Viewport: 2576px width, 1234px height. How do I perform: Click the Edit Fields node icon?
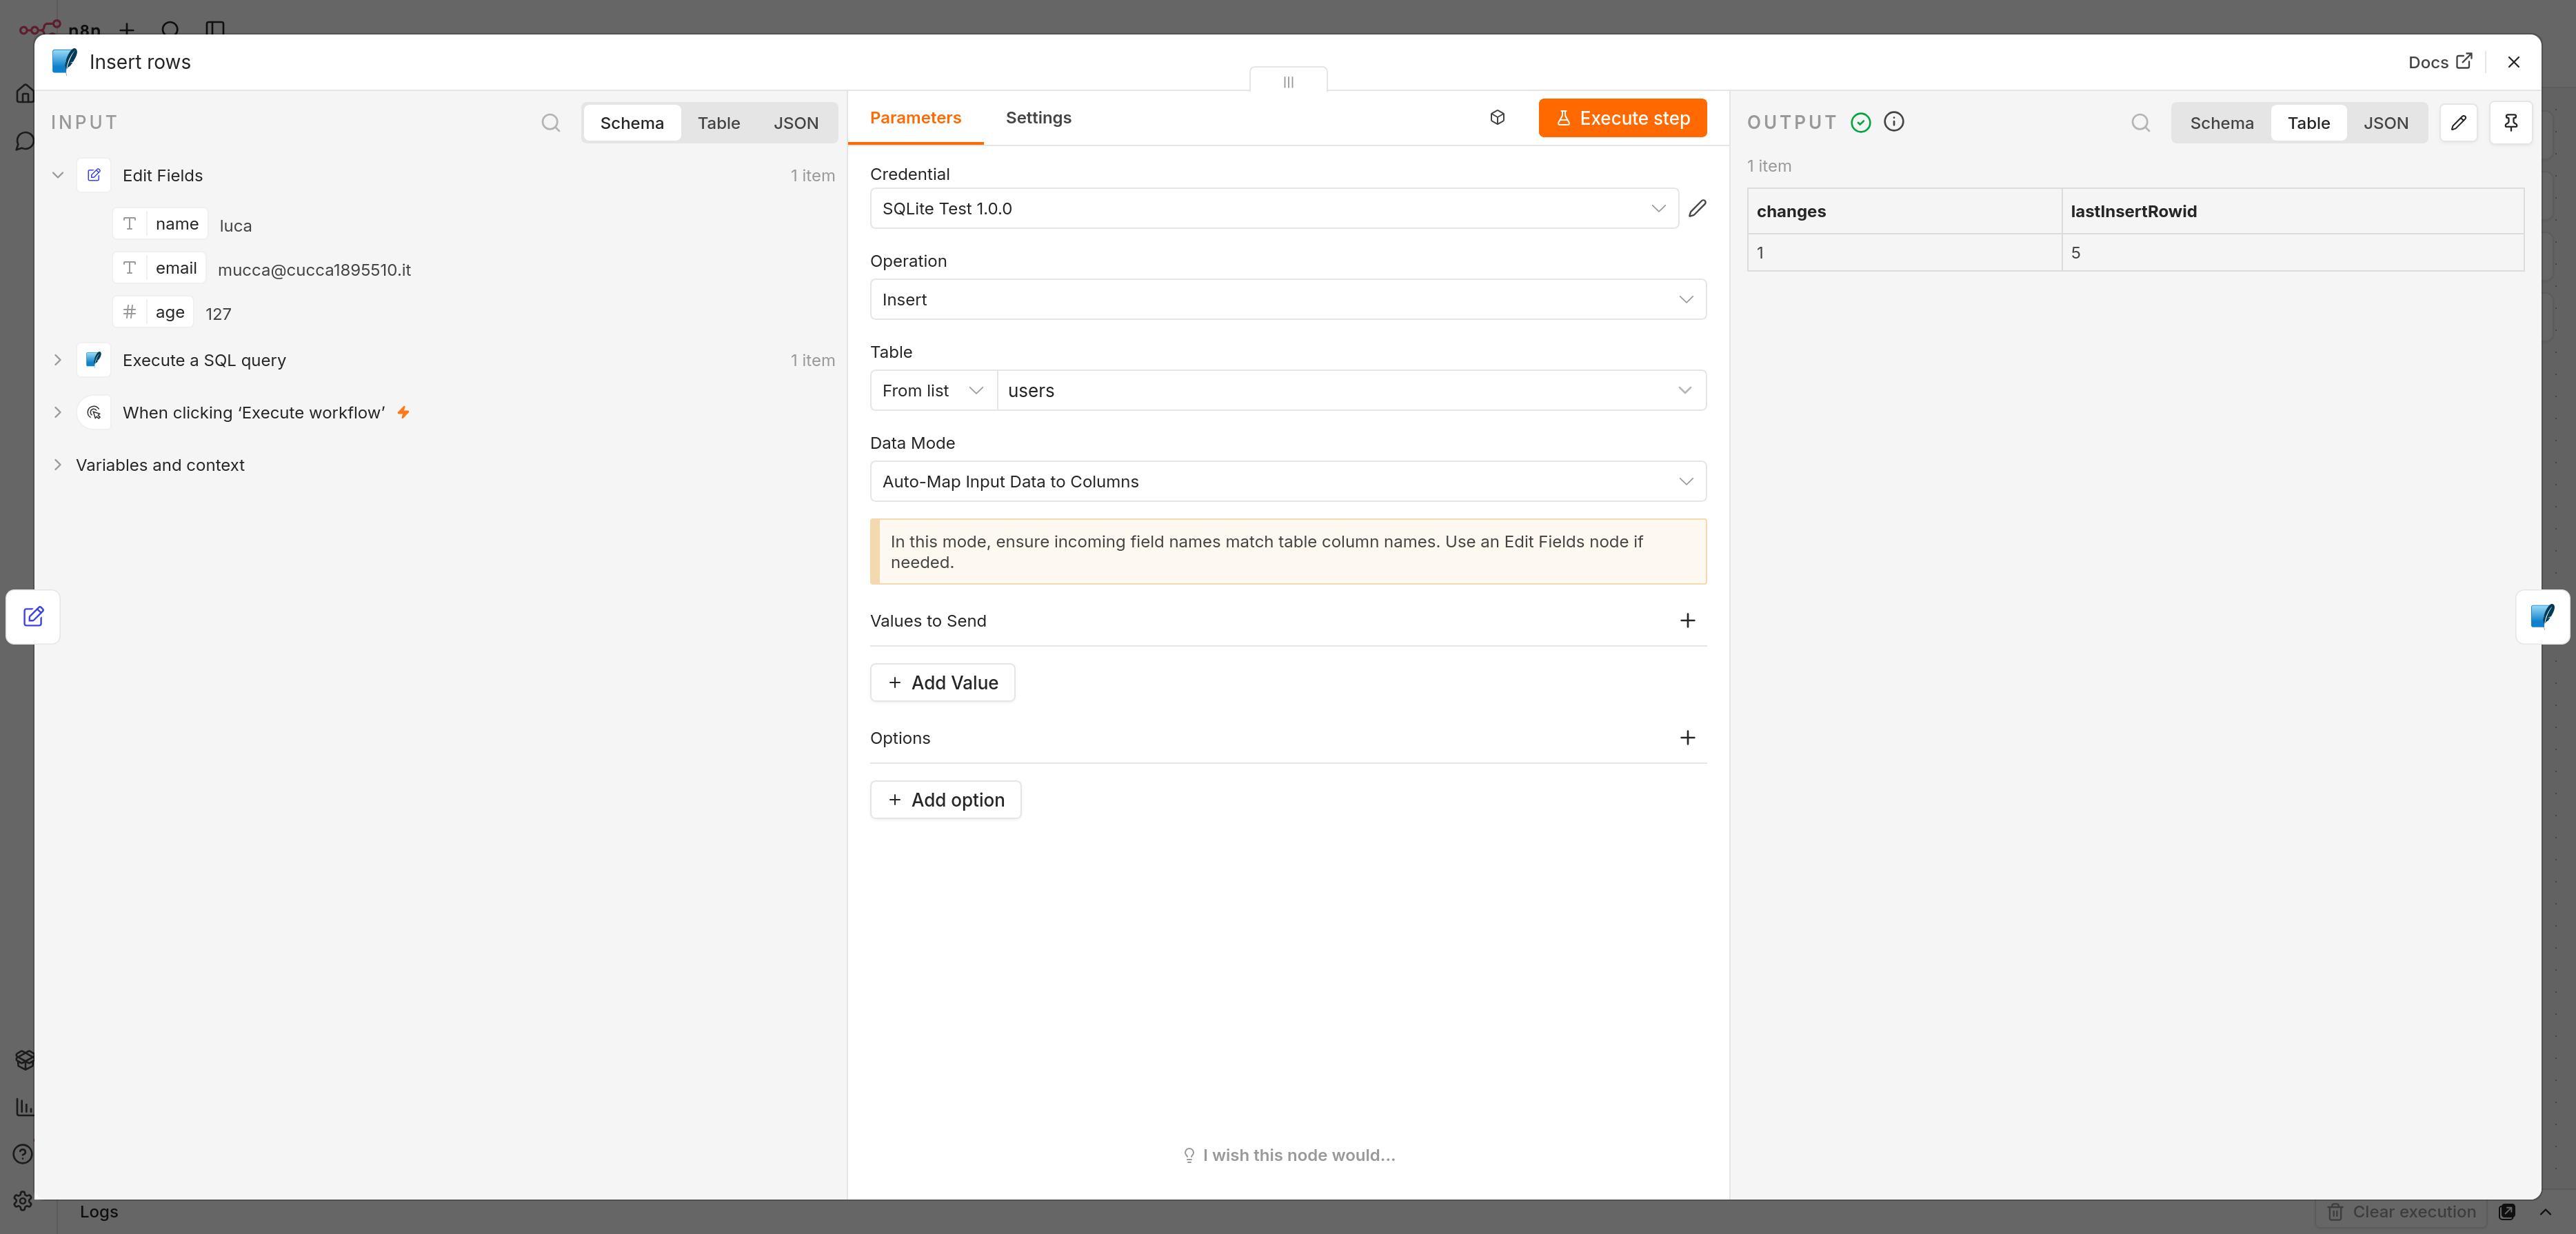(94, 175)
